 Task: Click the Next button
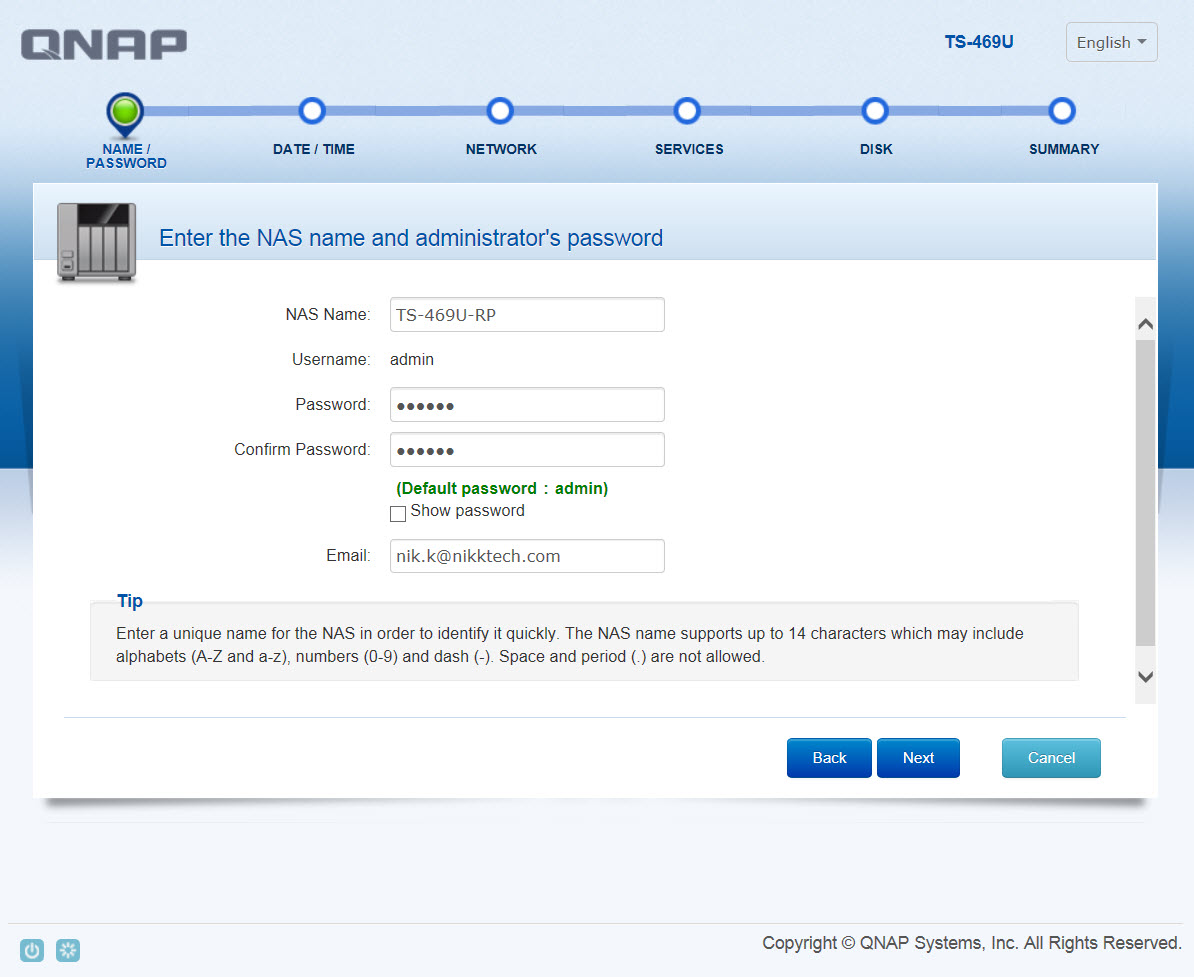[x=918, y=758]
